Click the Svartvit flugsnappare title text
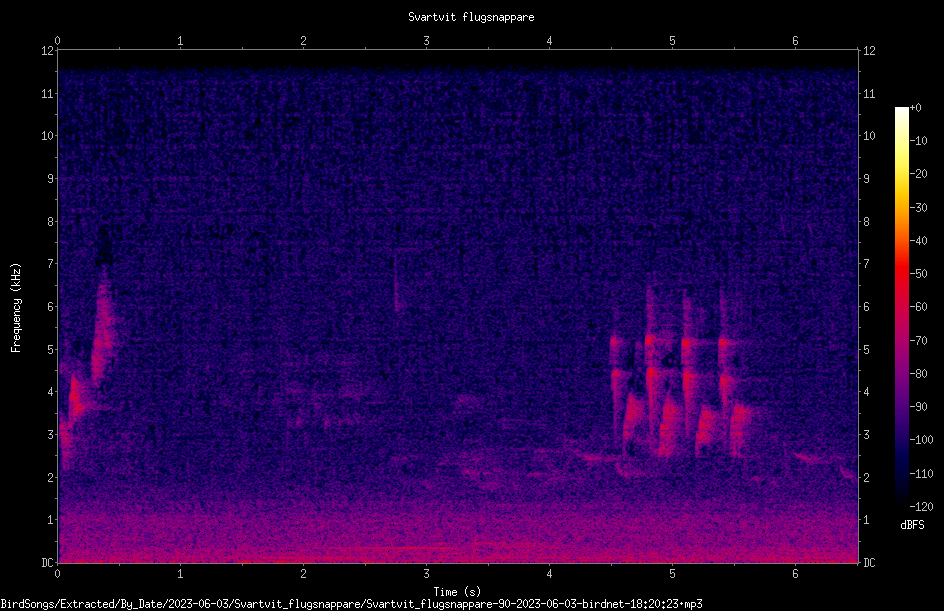 471,17
